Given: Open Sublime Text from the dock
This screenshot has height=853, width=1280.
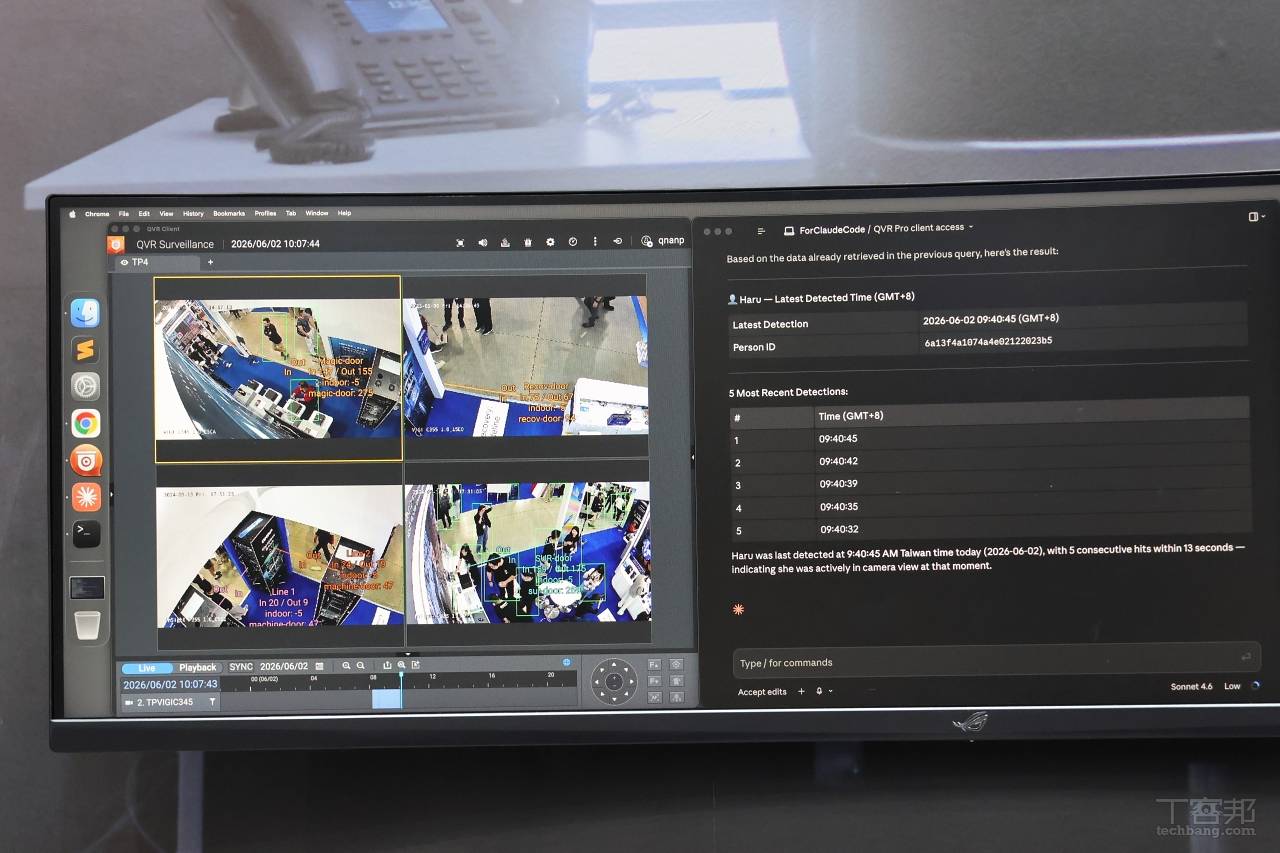Looking at the screenshot, I should point(85,350).
